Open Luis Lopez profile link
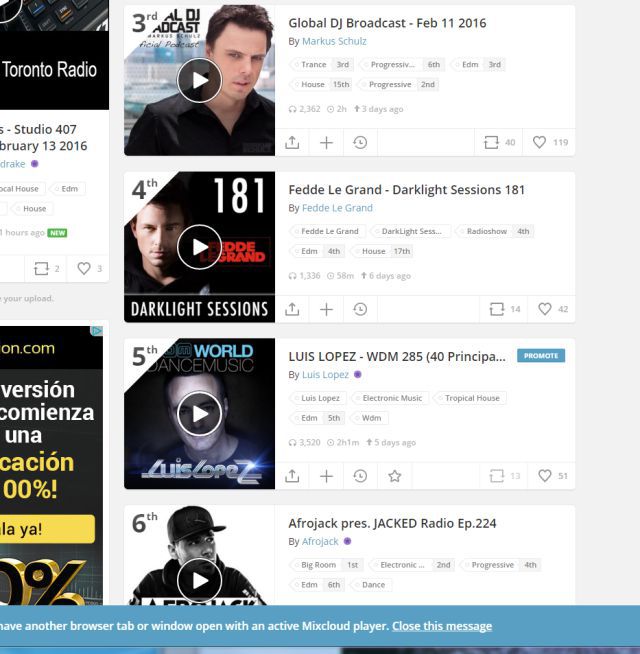This screenshot has width=640, height=654. (x=325, y=375)
